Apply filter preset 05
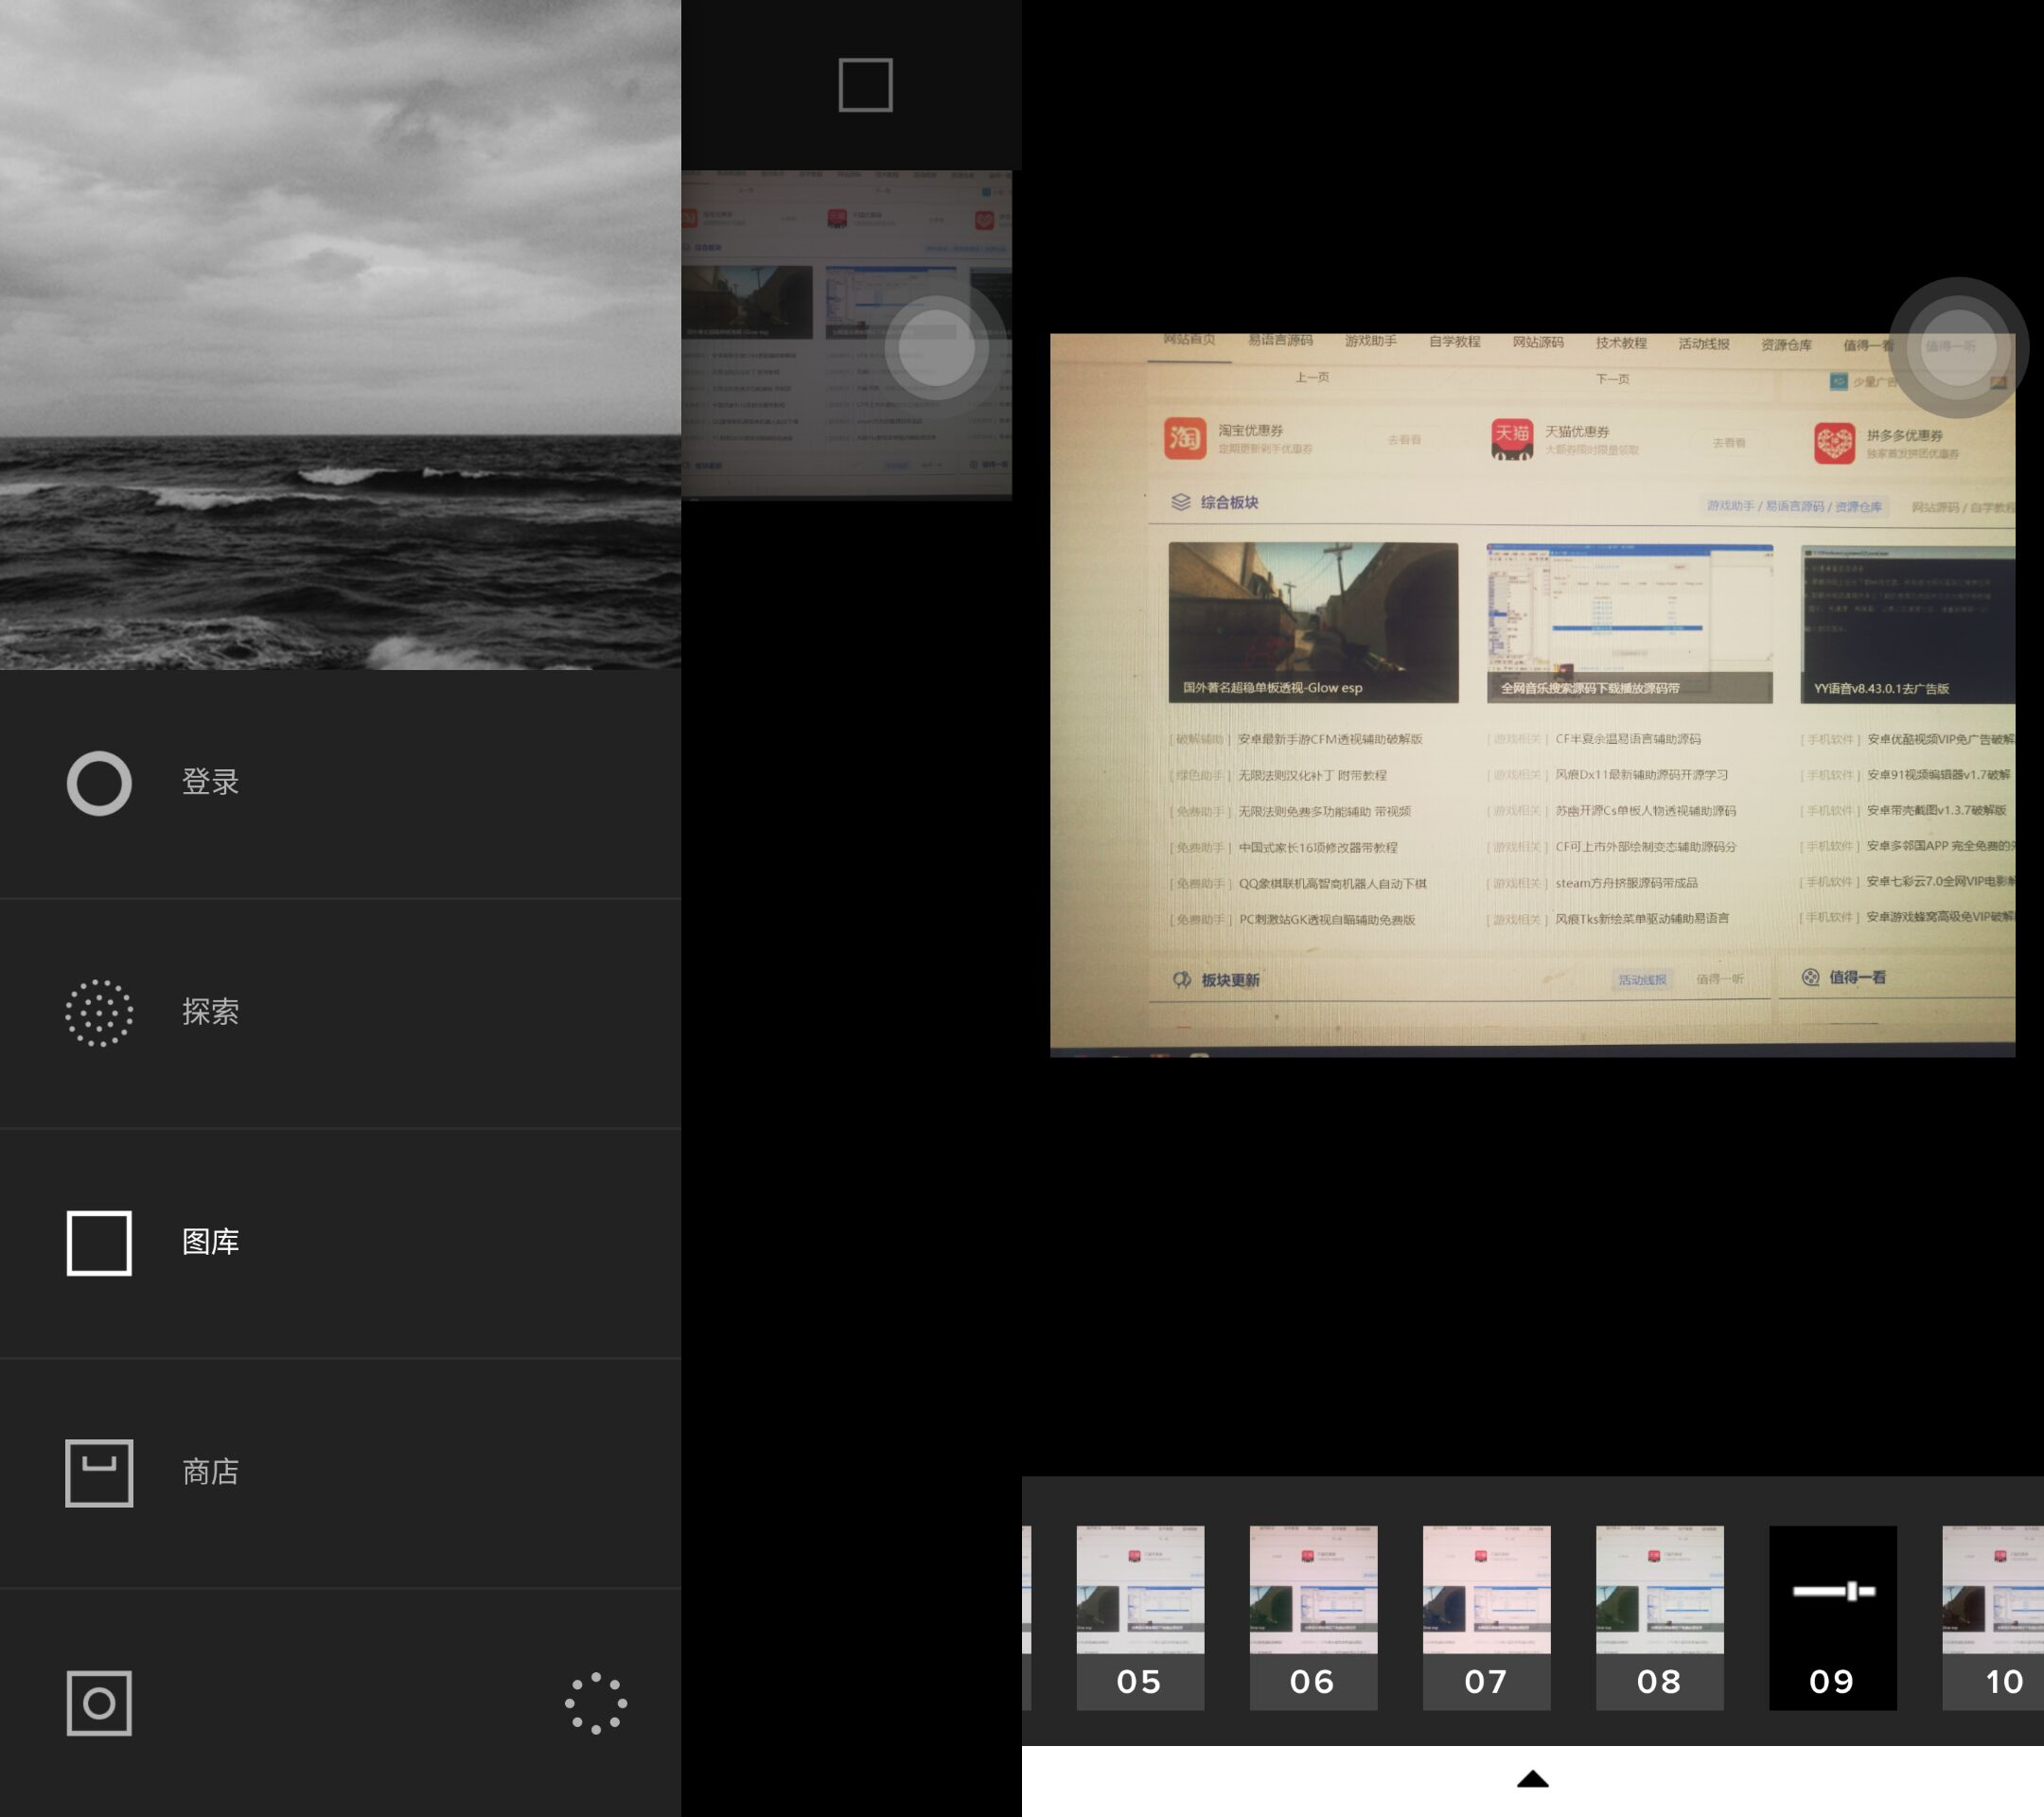This screenshot has width=2044, height=1817. pyautogui.click(x=1140, y=1616)
